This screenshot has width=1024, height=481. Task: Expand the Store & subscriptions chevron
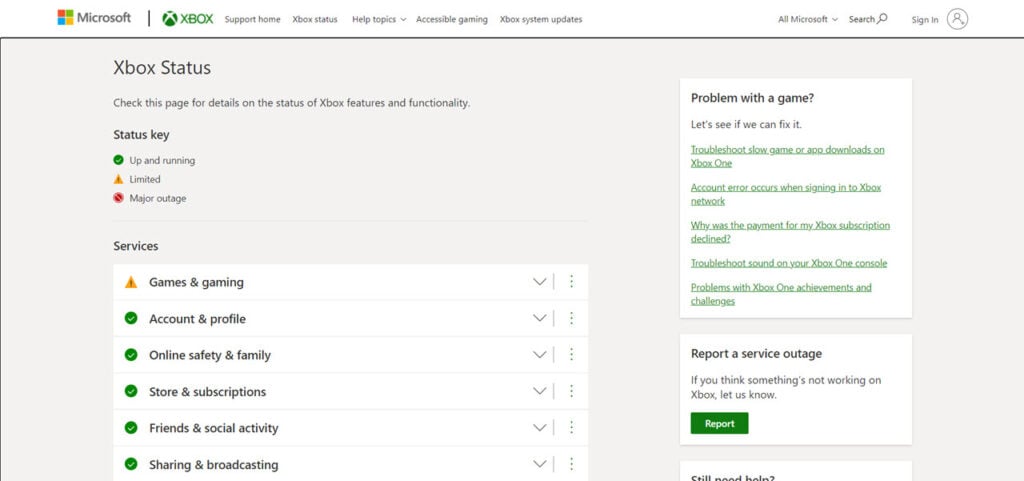click(x=539, y=392)
